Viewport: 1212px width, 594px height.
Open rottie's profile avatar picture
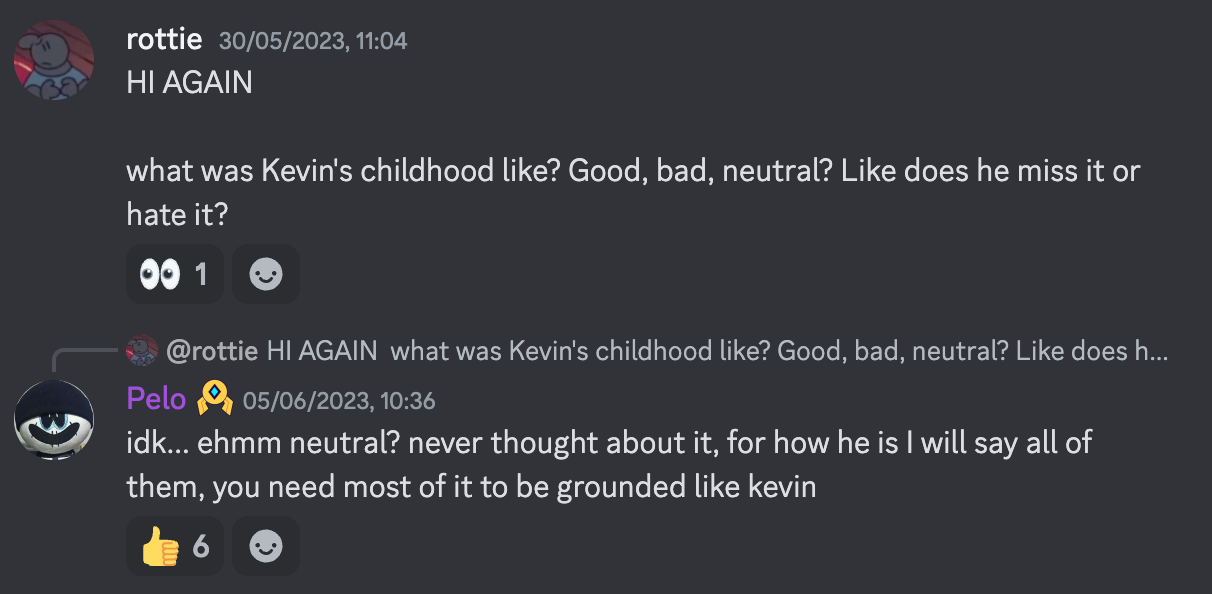(x=54, y=60)
